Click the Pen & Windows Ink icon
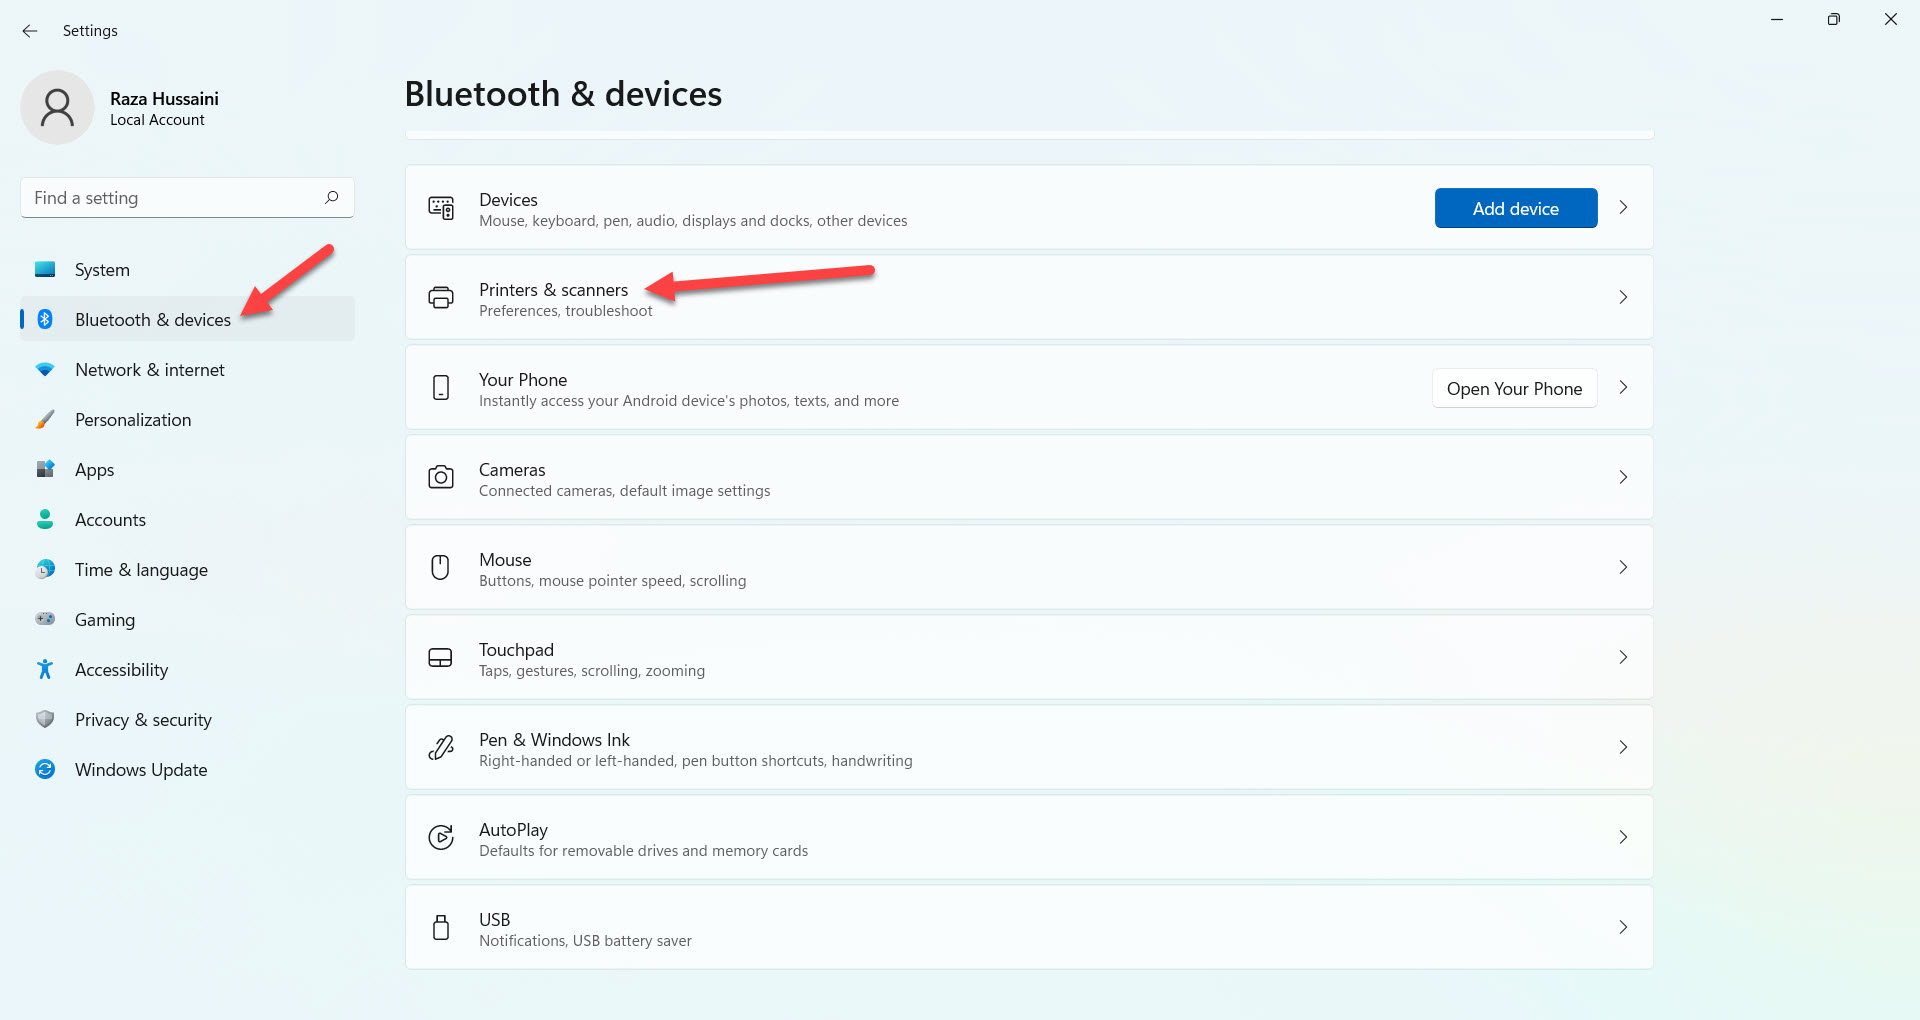Viewport: 1920px width, 1020px height. [441, 748]
